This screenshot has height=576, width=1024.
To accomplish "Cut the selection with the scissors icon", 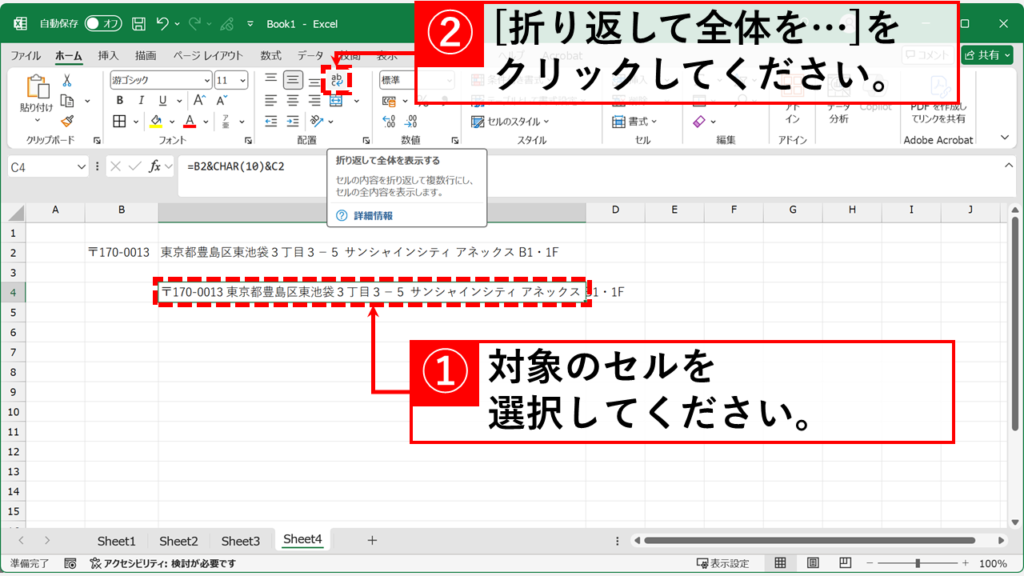I will pos(67,80).
